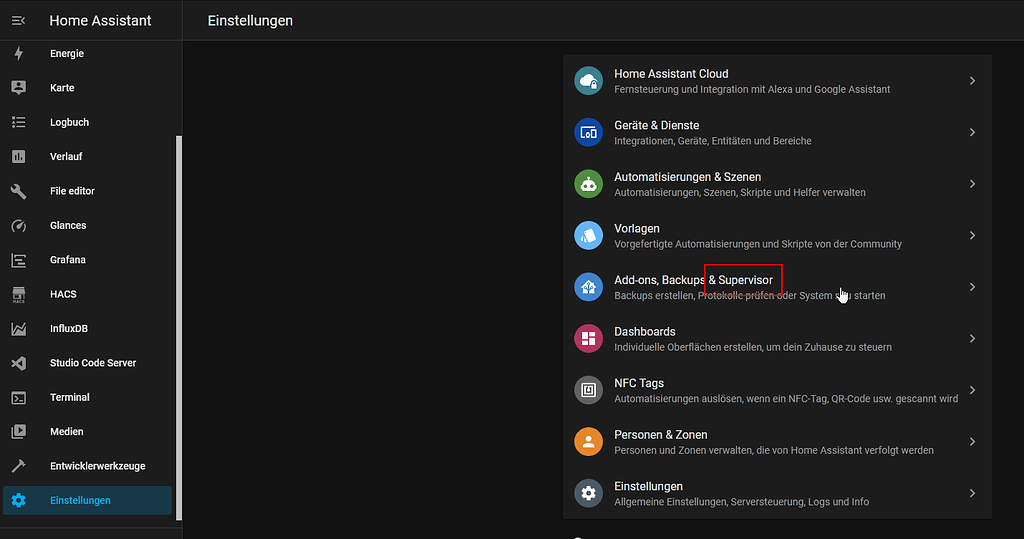Click the Logbuch list icon

coord(18,122)
